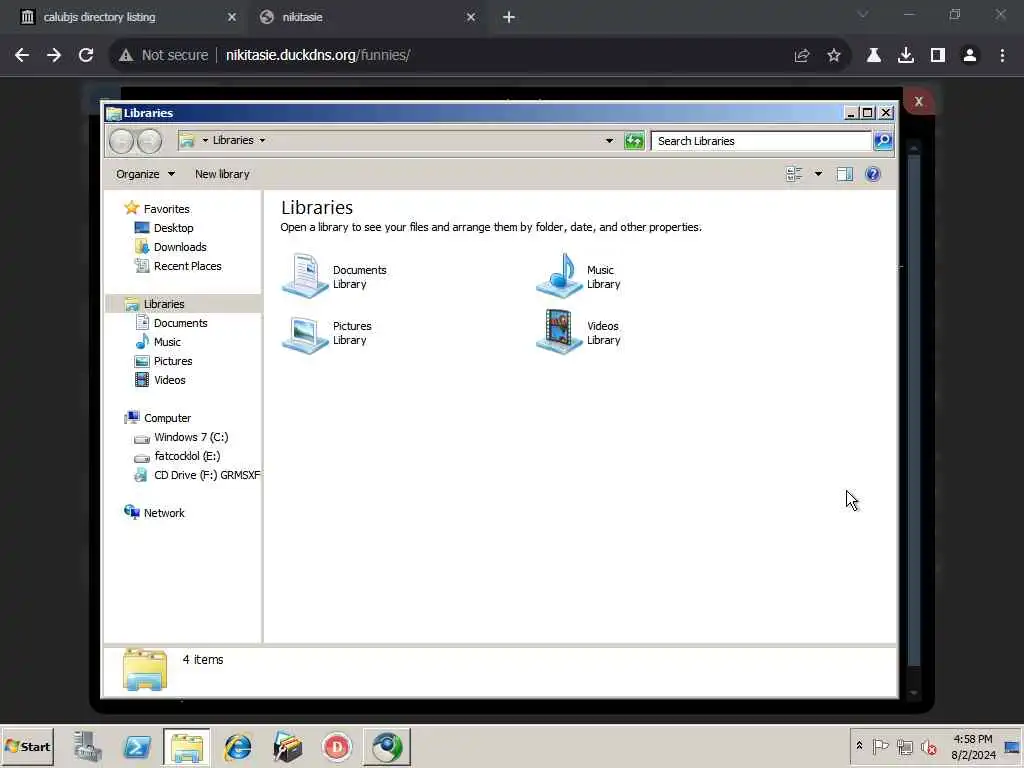This screenshot has width=1024, height=768.
Task: Close the nikitasie tab
Action: pos(471,18)
